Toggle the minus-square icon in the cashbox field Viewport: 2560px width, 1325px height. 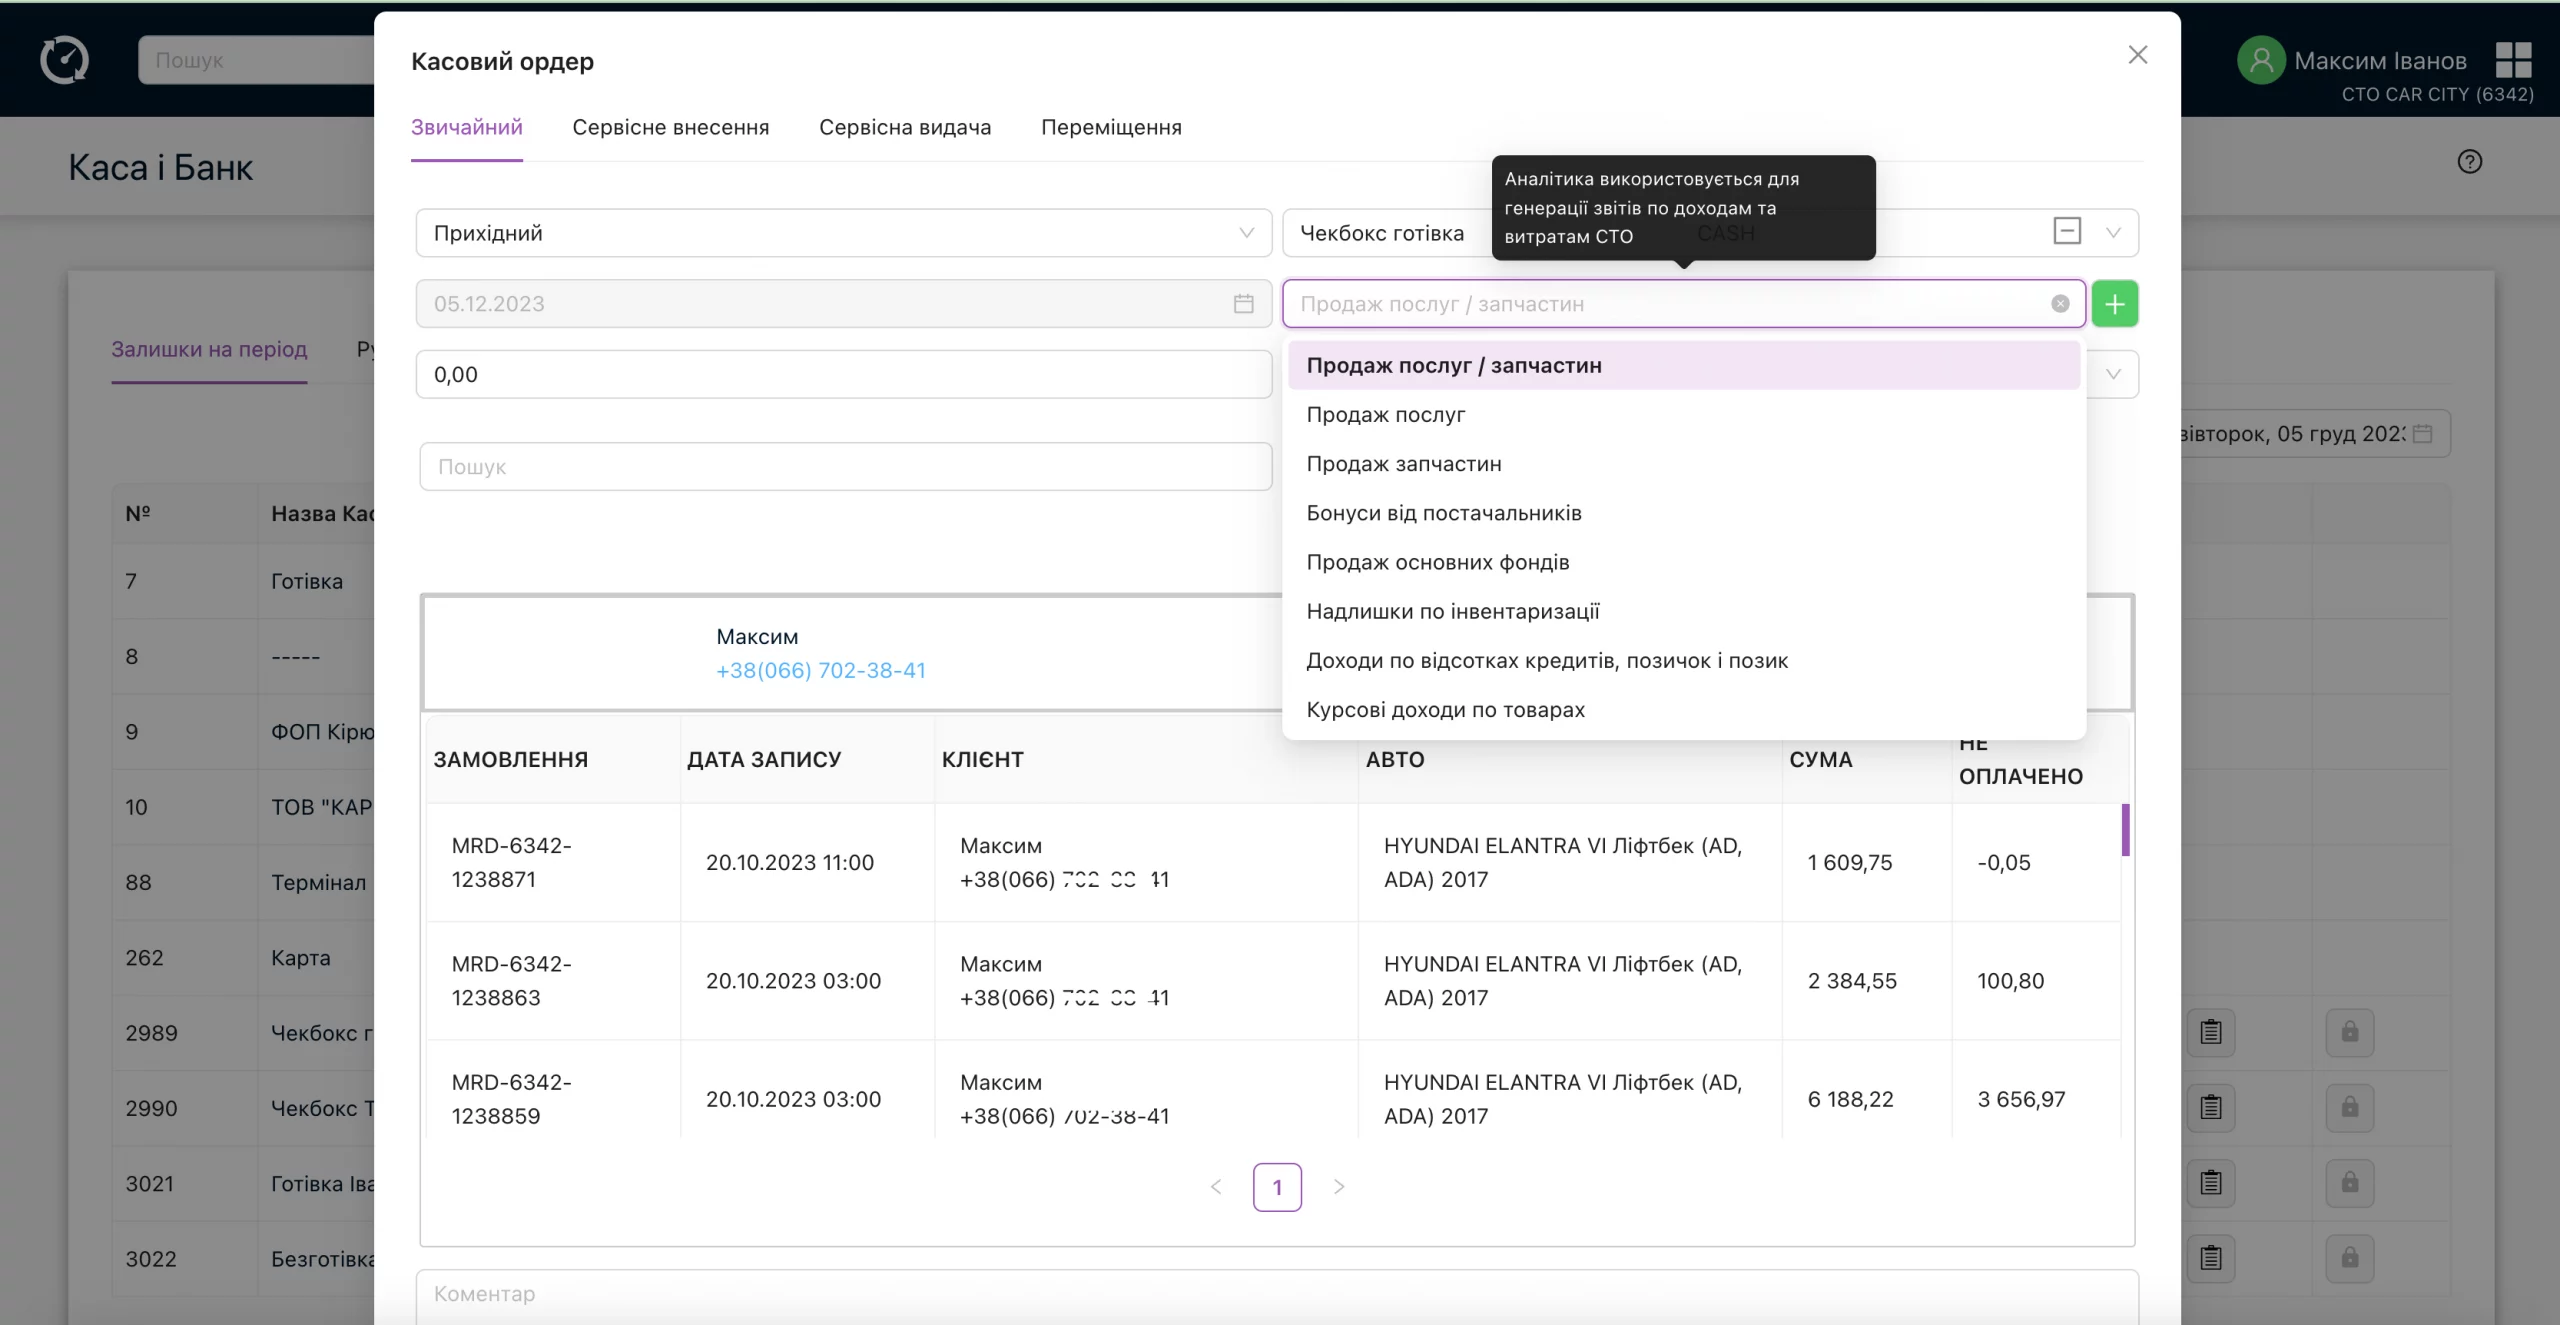tap(2067, 231)
